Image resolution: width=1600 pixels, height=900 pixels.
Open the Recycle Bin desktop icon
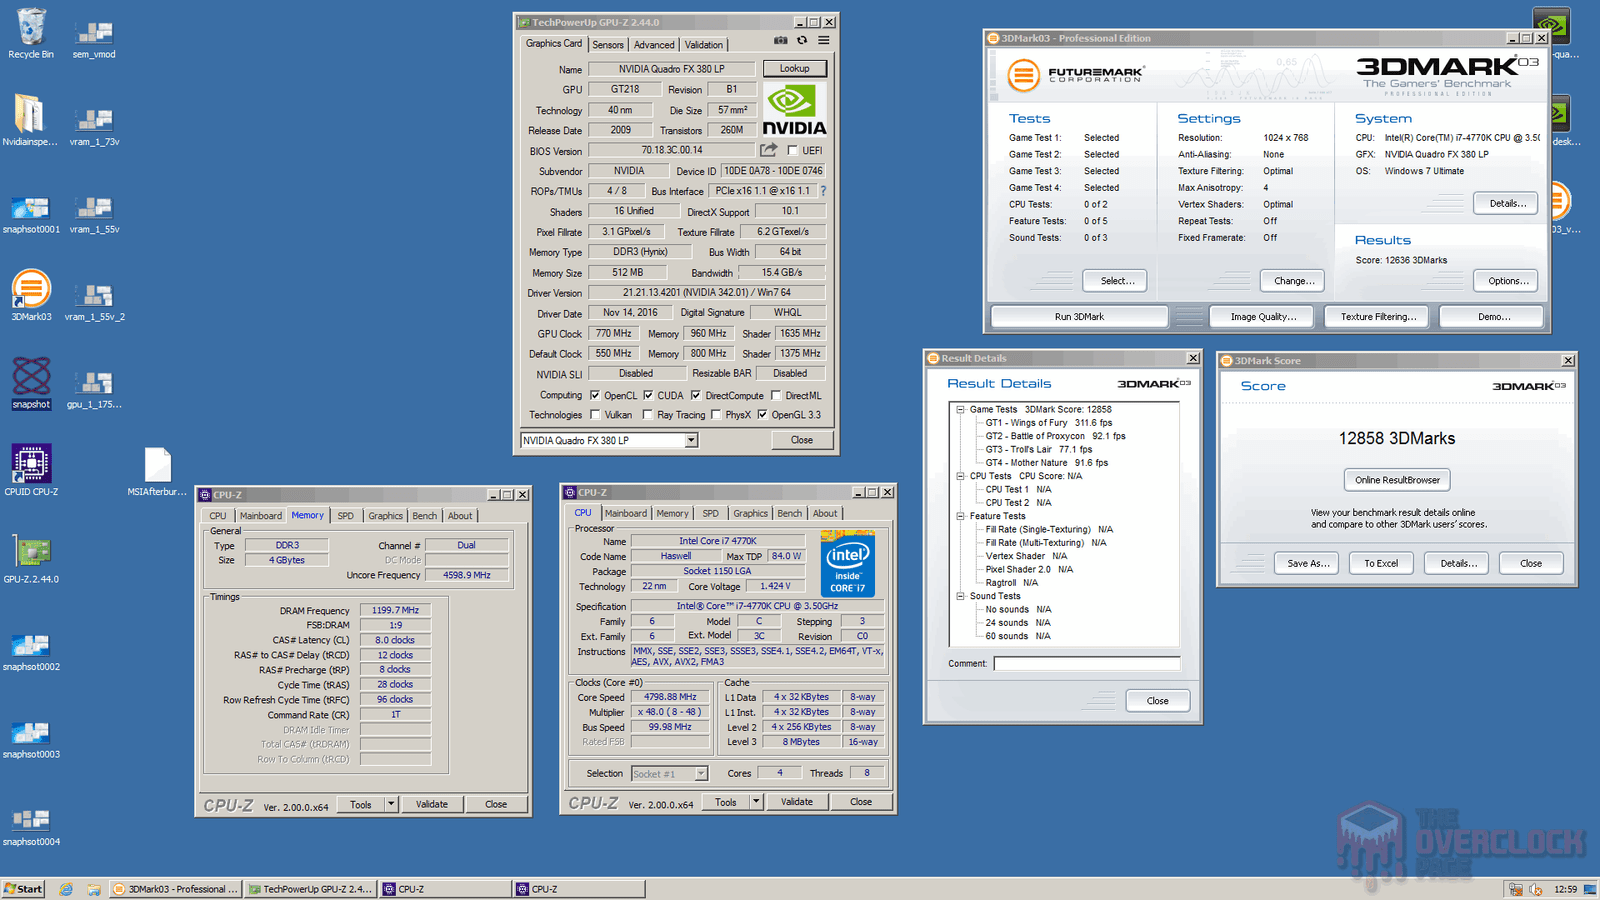click(31, 29)
